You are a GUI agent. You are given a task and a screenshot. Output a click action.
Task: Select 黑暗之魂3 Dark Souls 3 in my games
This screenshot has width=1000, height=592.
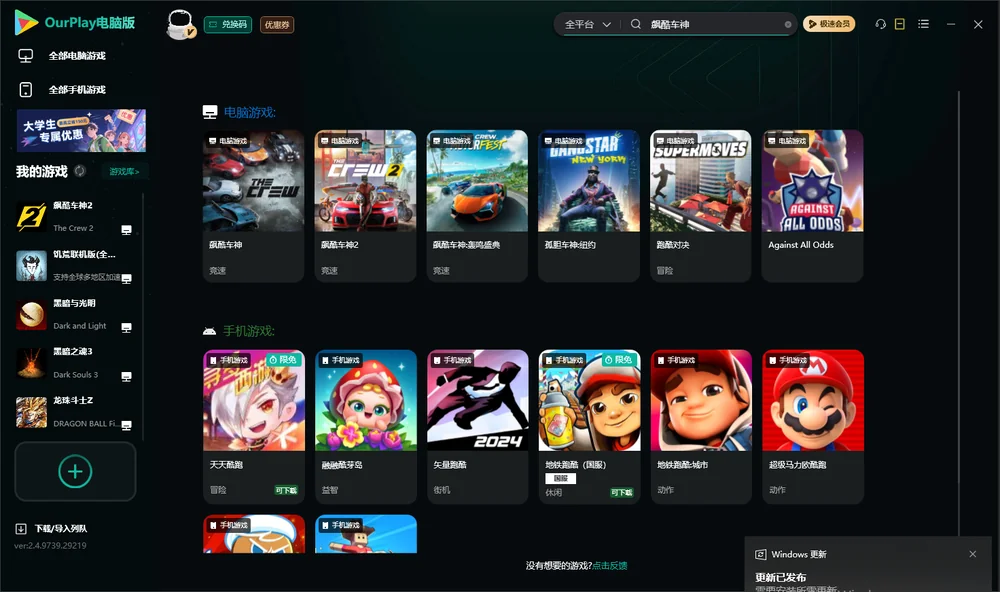pos(75,363)
